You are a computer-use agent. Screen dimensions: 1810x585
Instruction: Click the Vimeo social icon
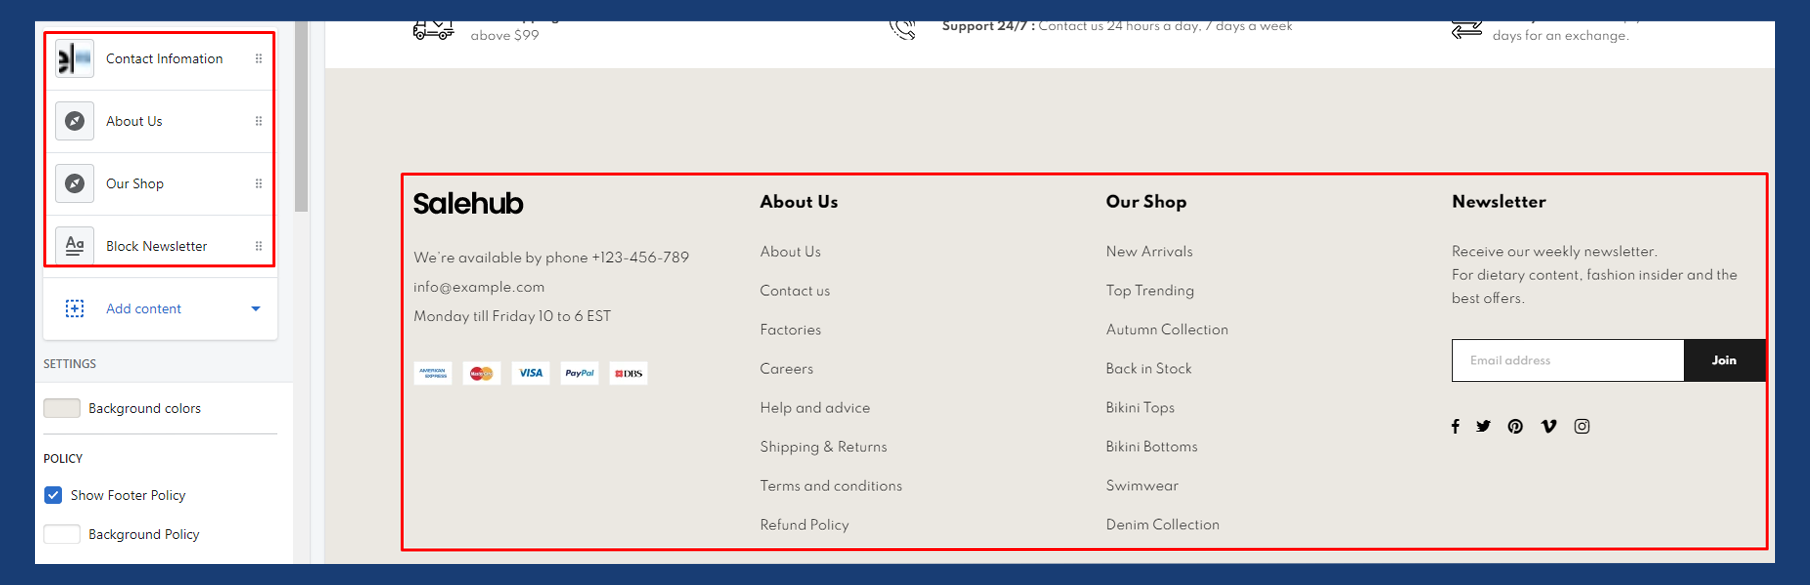click(x=1548, y=427)
